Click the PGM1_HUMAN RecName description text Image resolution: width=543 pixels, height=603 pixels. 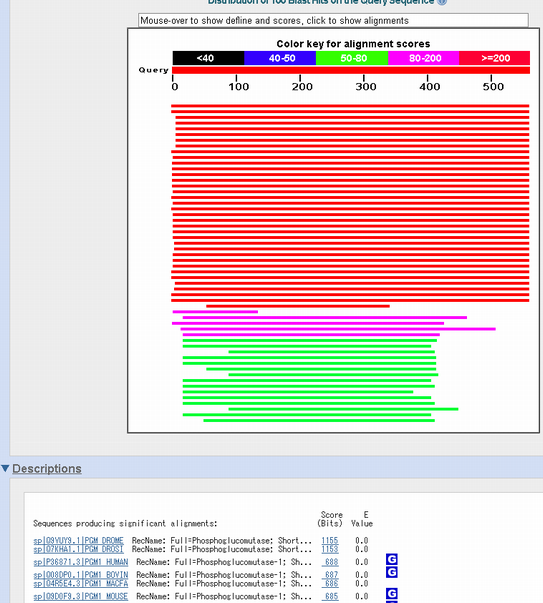click(224, 562)
